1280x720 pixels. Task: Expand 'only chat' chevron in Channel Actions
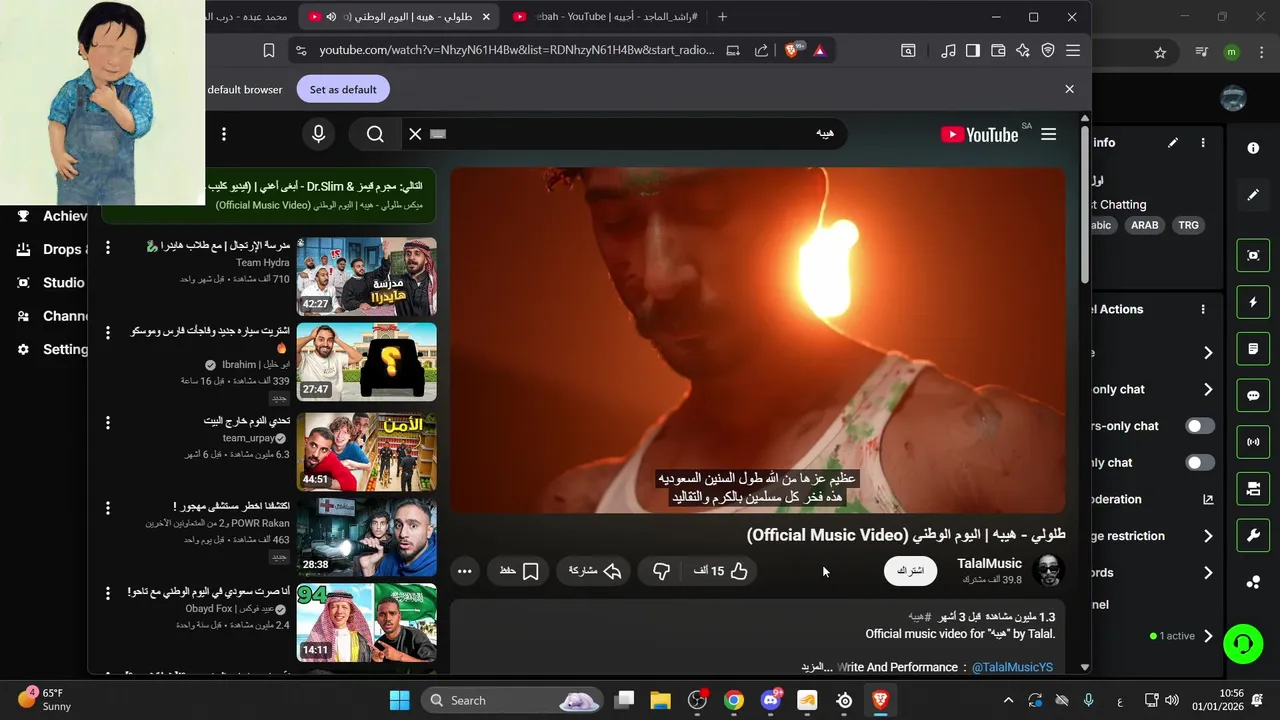click(x=1208, y=389)
